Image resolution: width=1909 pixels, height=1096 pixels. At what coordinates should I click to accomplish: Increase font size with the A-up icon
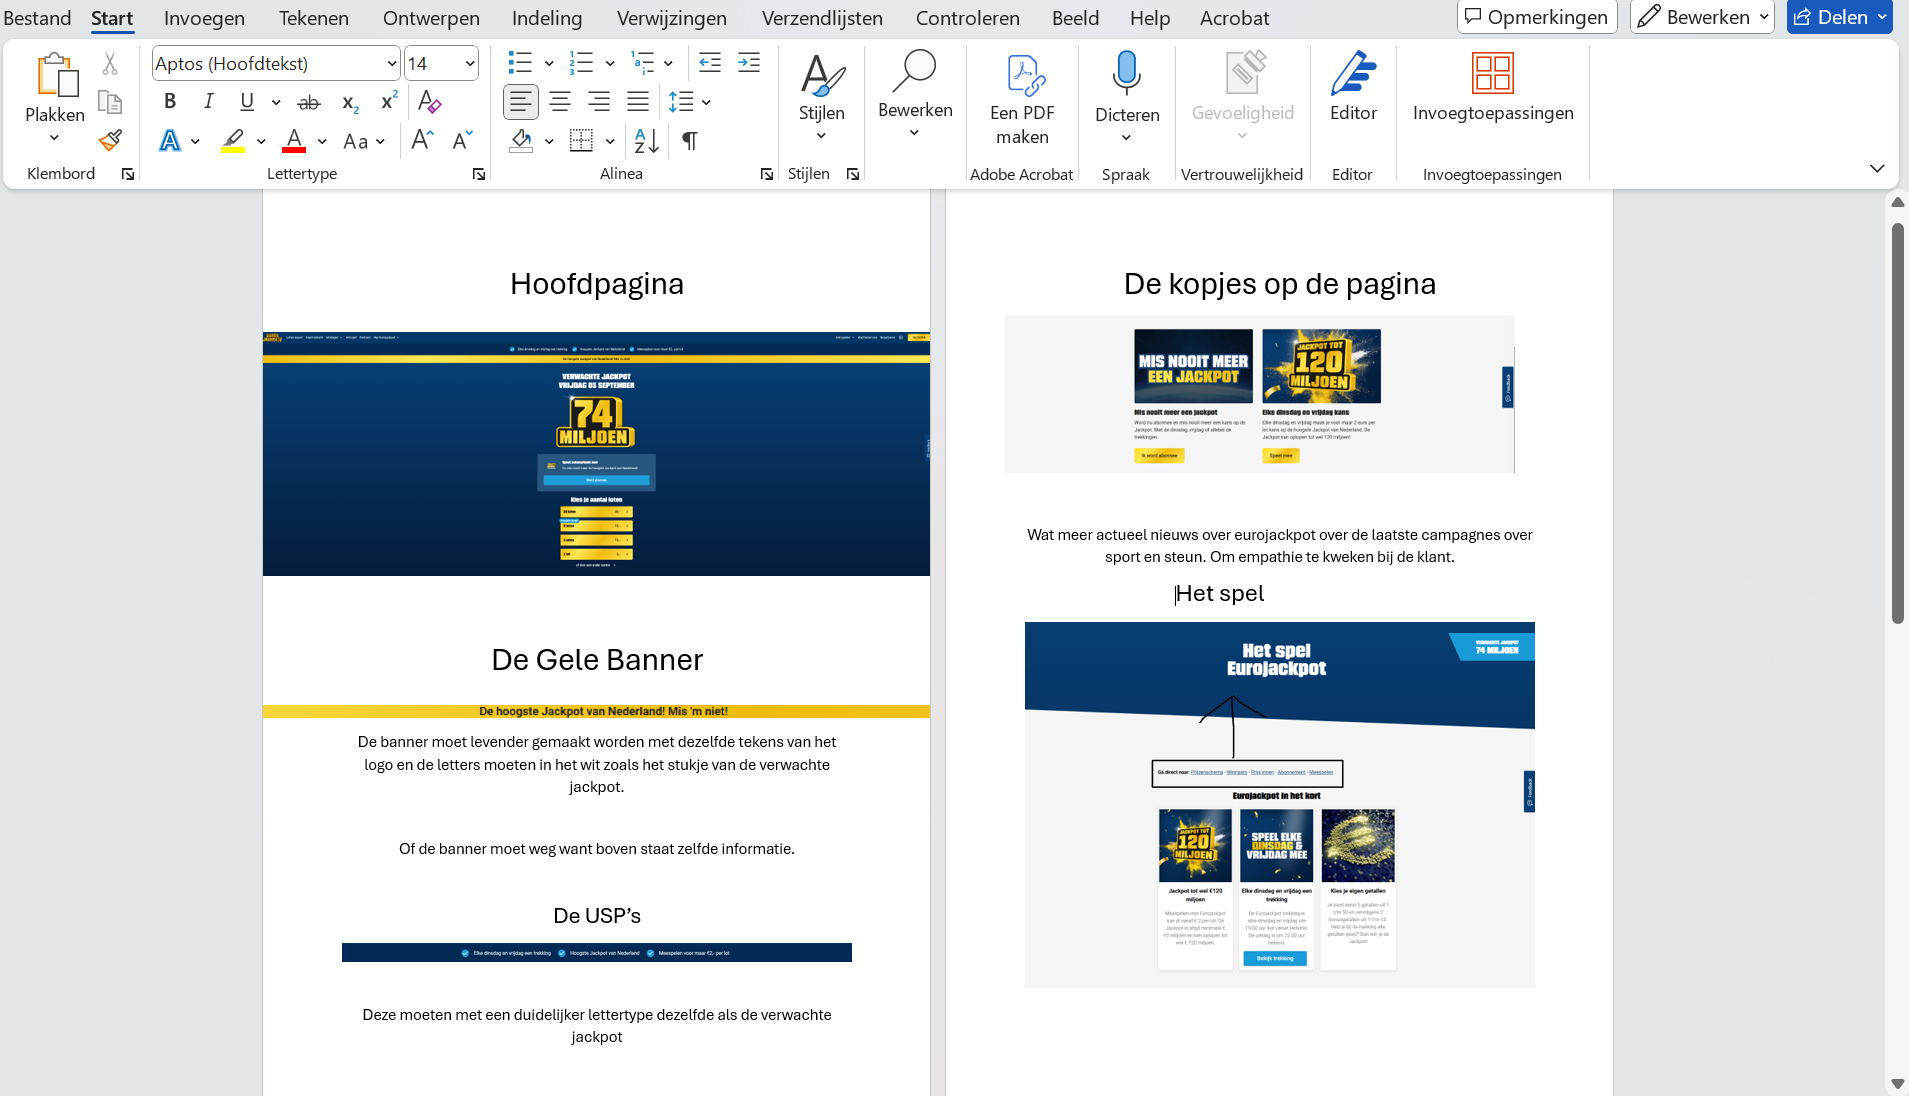click(422, 141)
